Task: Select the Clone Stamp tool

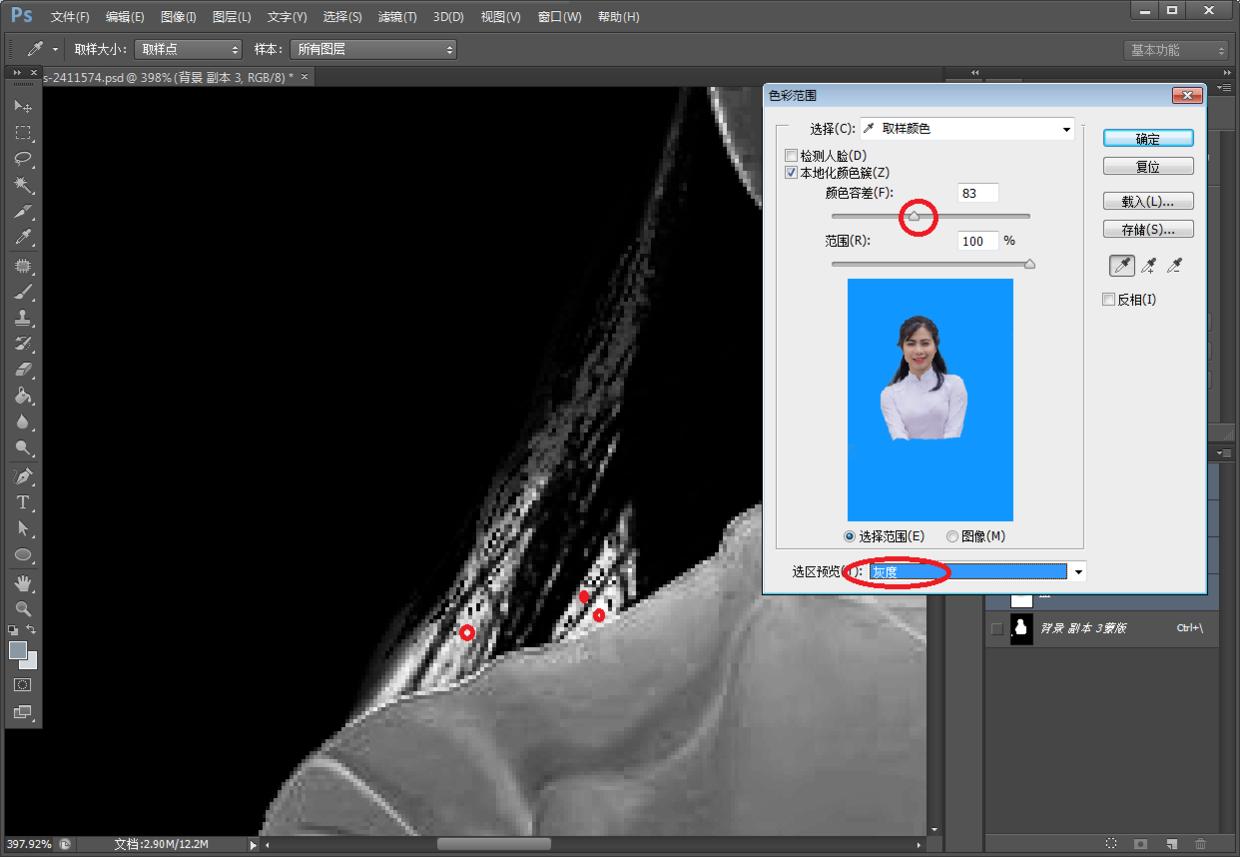Action: click(x=23, y=318)
